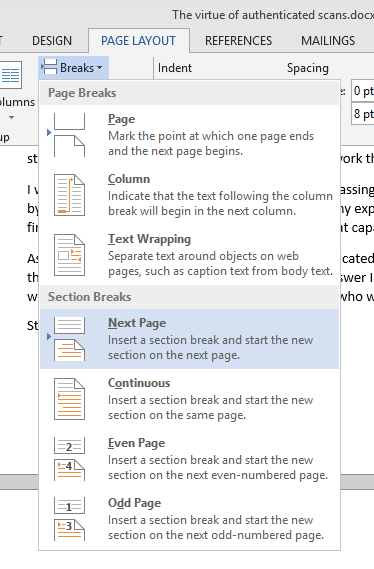Open the Breaks dropdown arrow
Image resolution: width=374 pixels, height=569 pixels.
(99, 68)
